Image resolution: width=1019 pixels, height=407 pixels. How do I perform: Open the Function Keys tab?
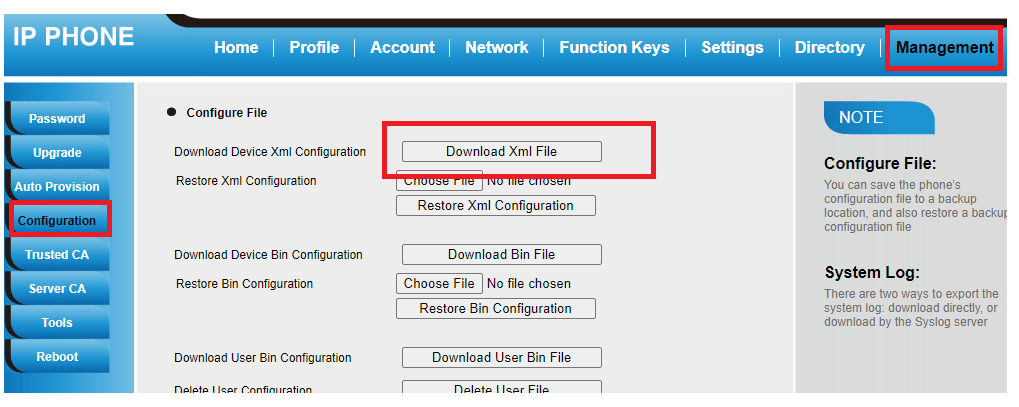(614, 47)
